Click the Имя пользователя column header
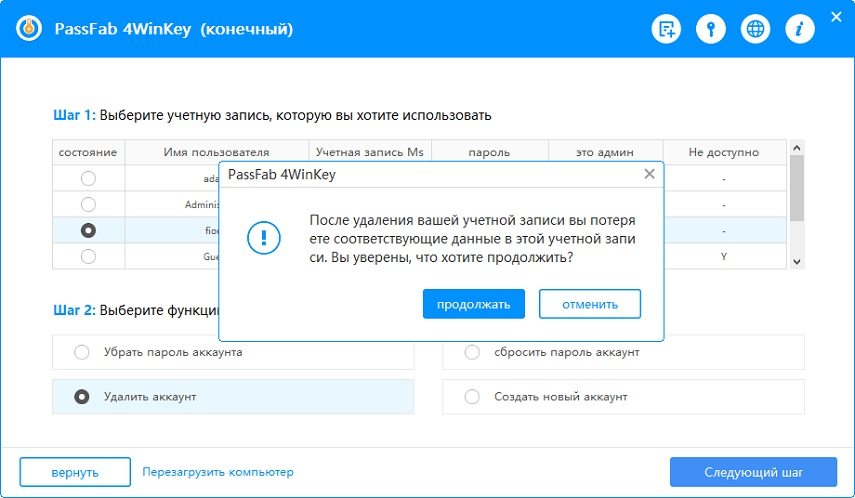The image size is (855, 498). [216, 152]
